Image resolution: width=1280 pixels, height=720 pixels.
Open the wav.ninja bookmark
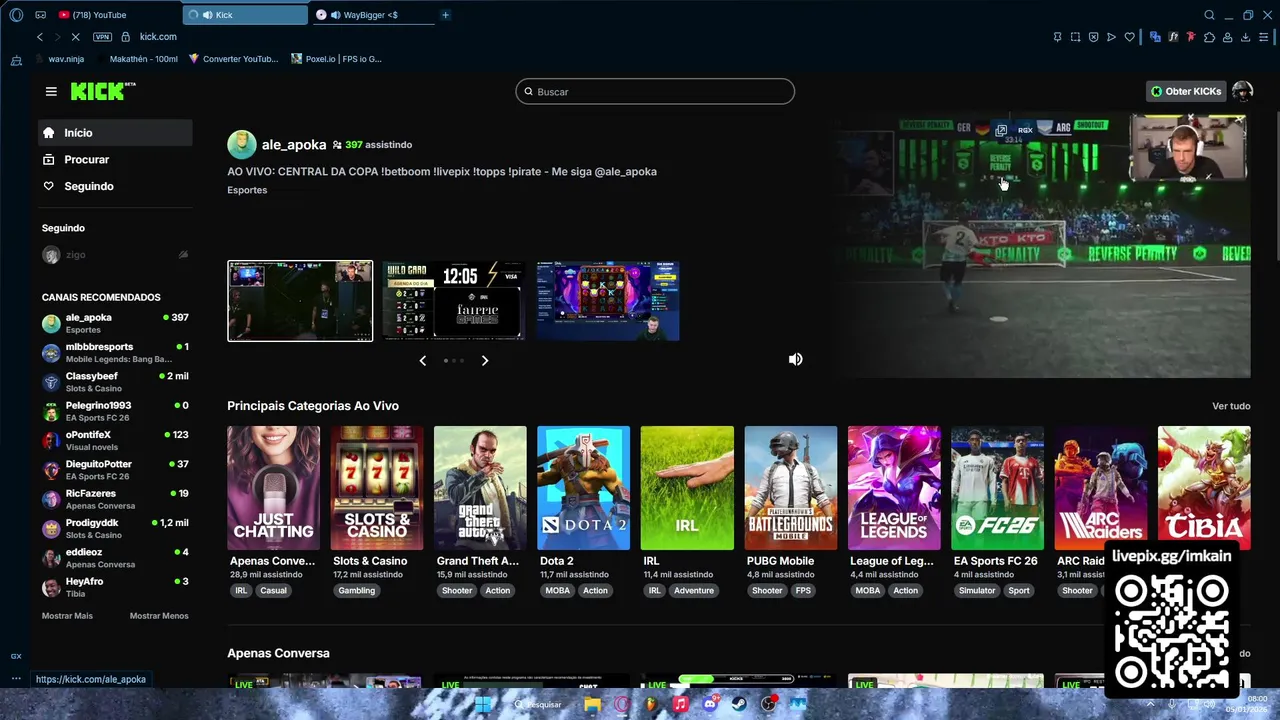(x=58, y=59)
